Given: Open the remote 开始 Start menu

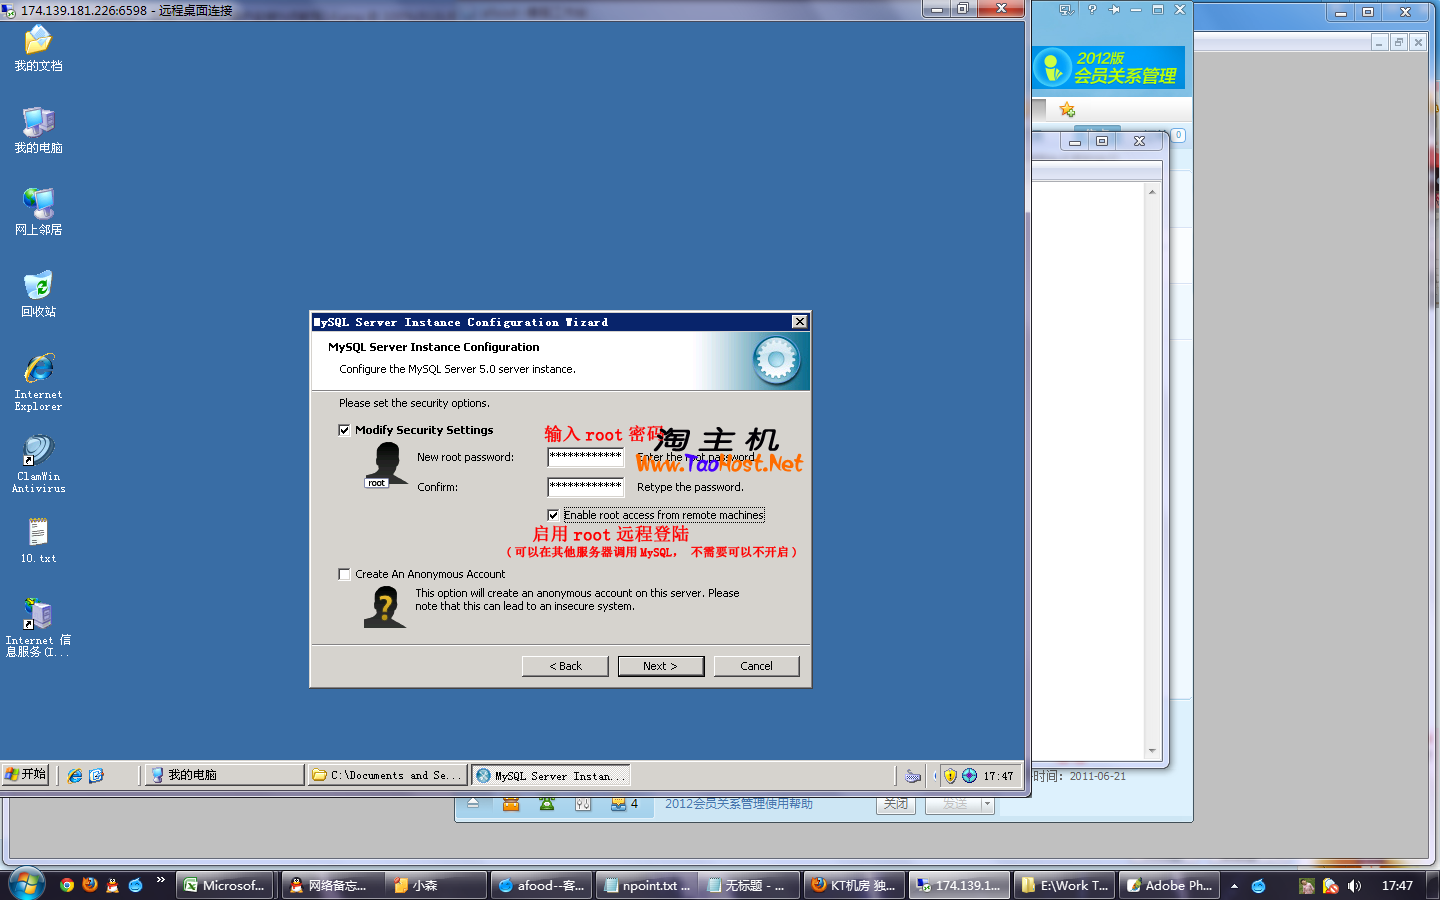Looking at the screenshot, I should pyautogui.click(x=25, y=775).
